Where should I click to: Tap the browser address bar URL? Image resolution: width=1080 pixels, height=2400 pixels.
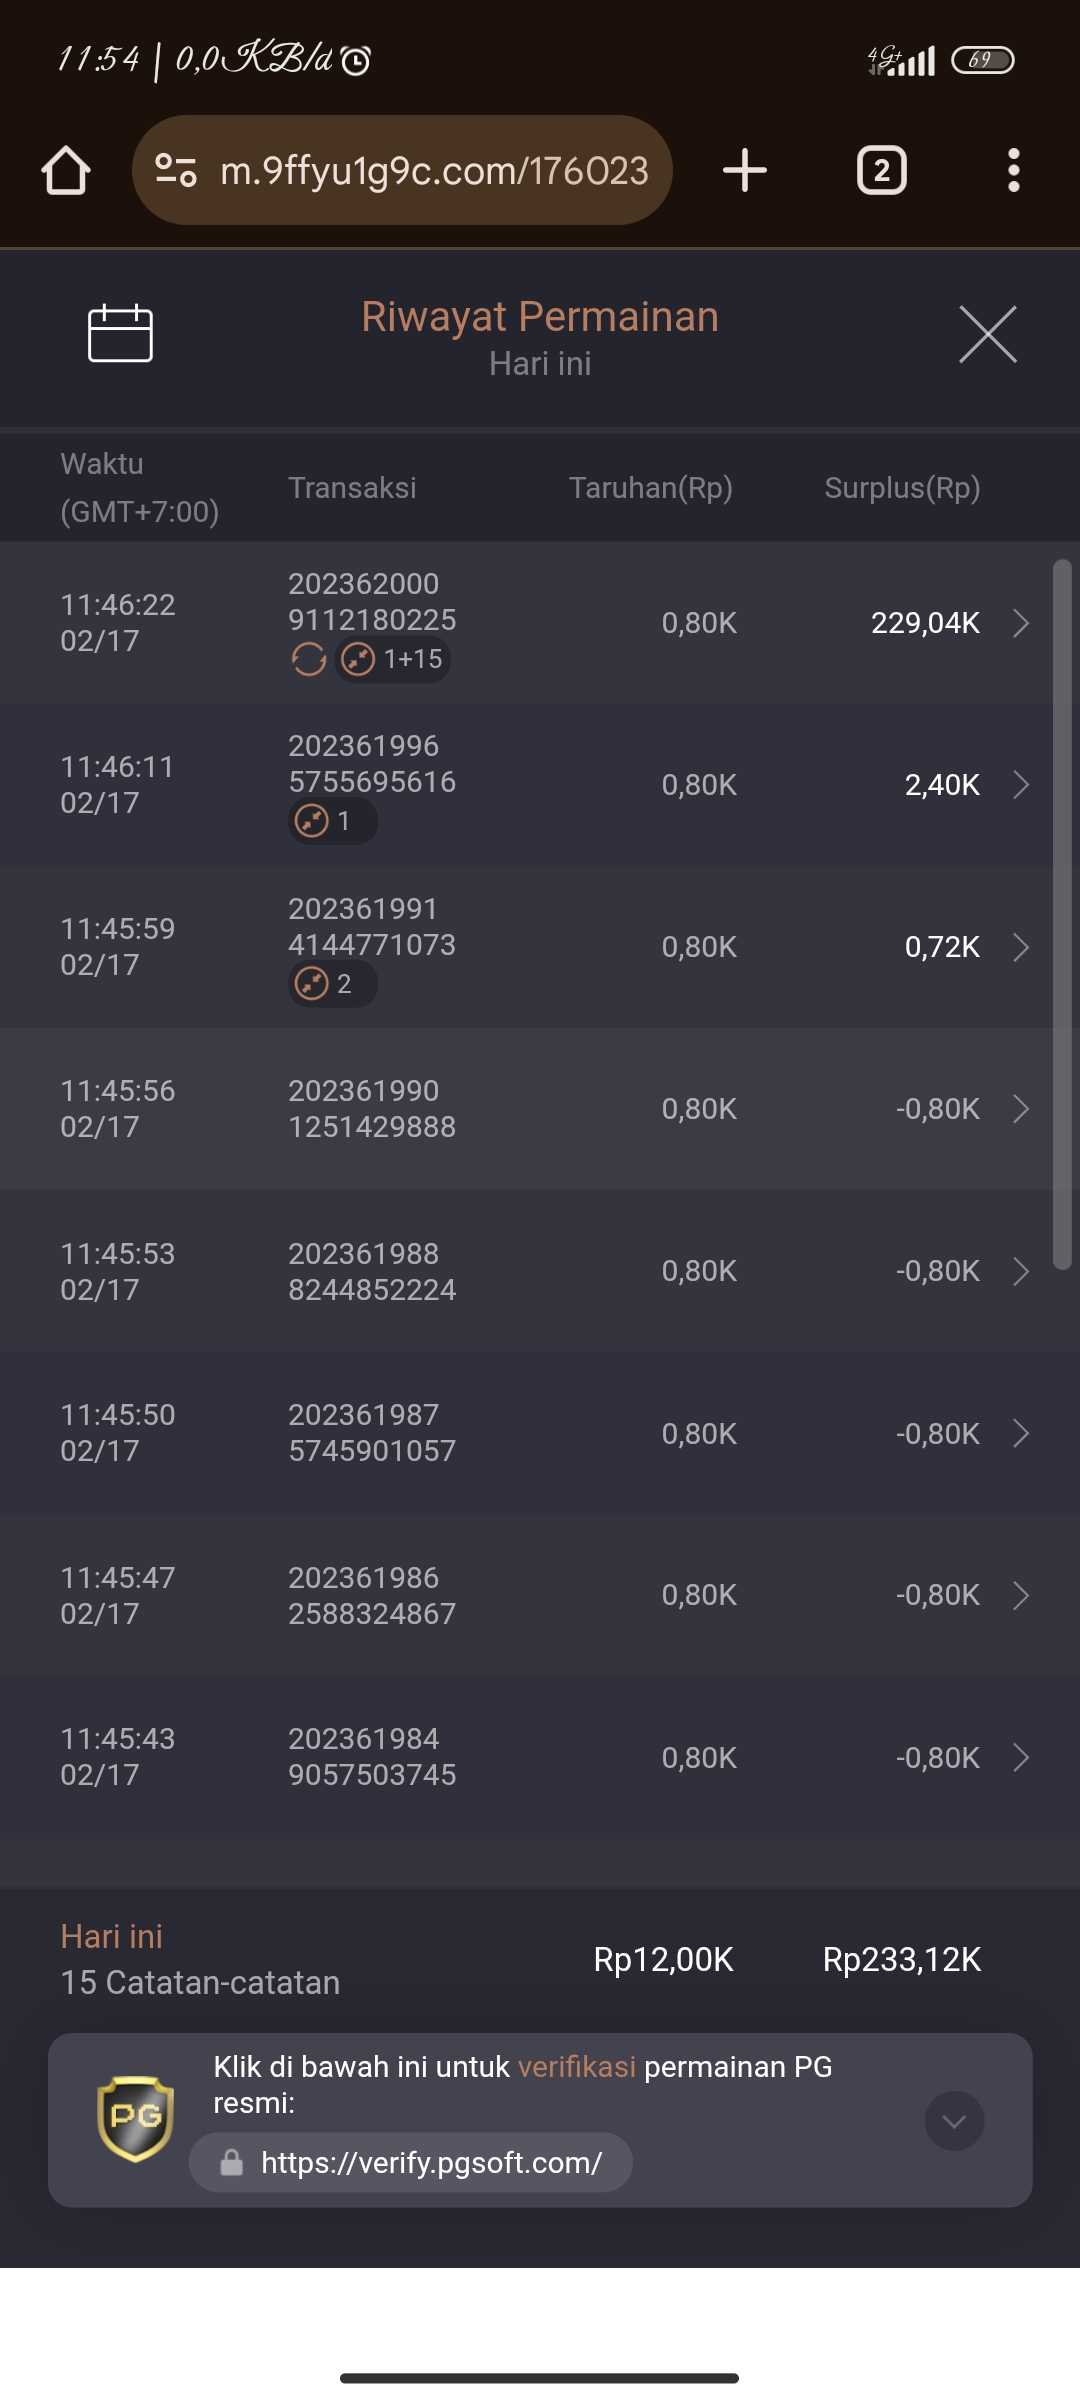point(434,171)
